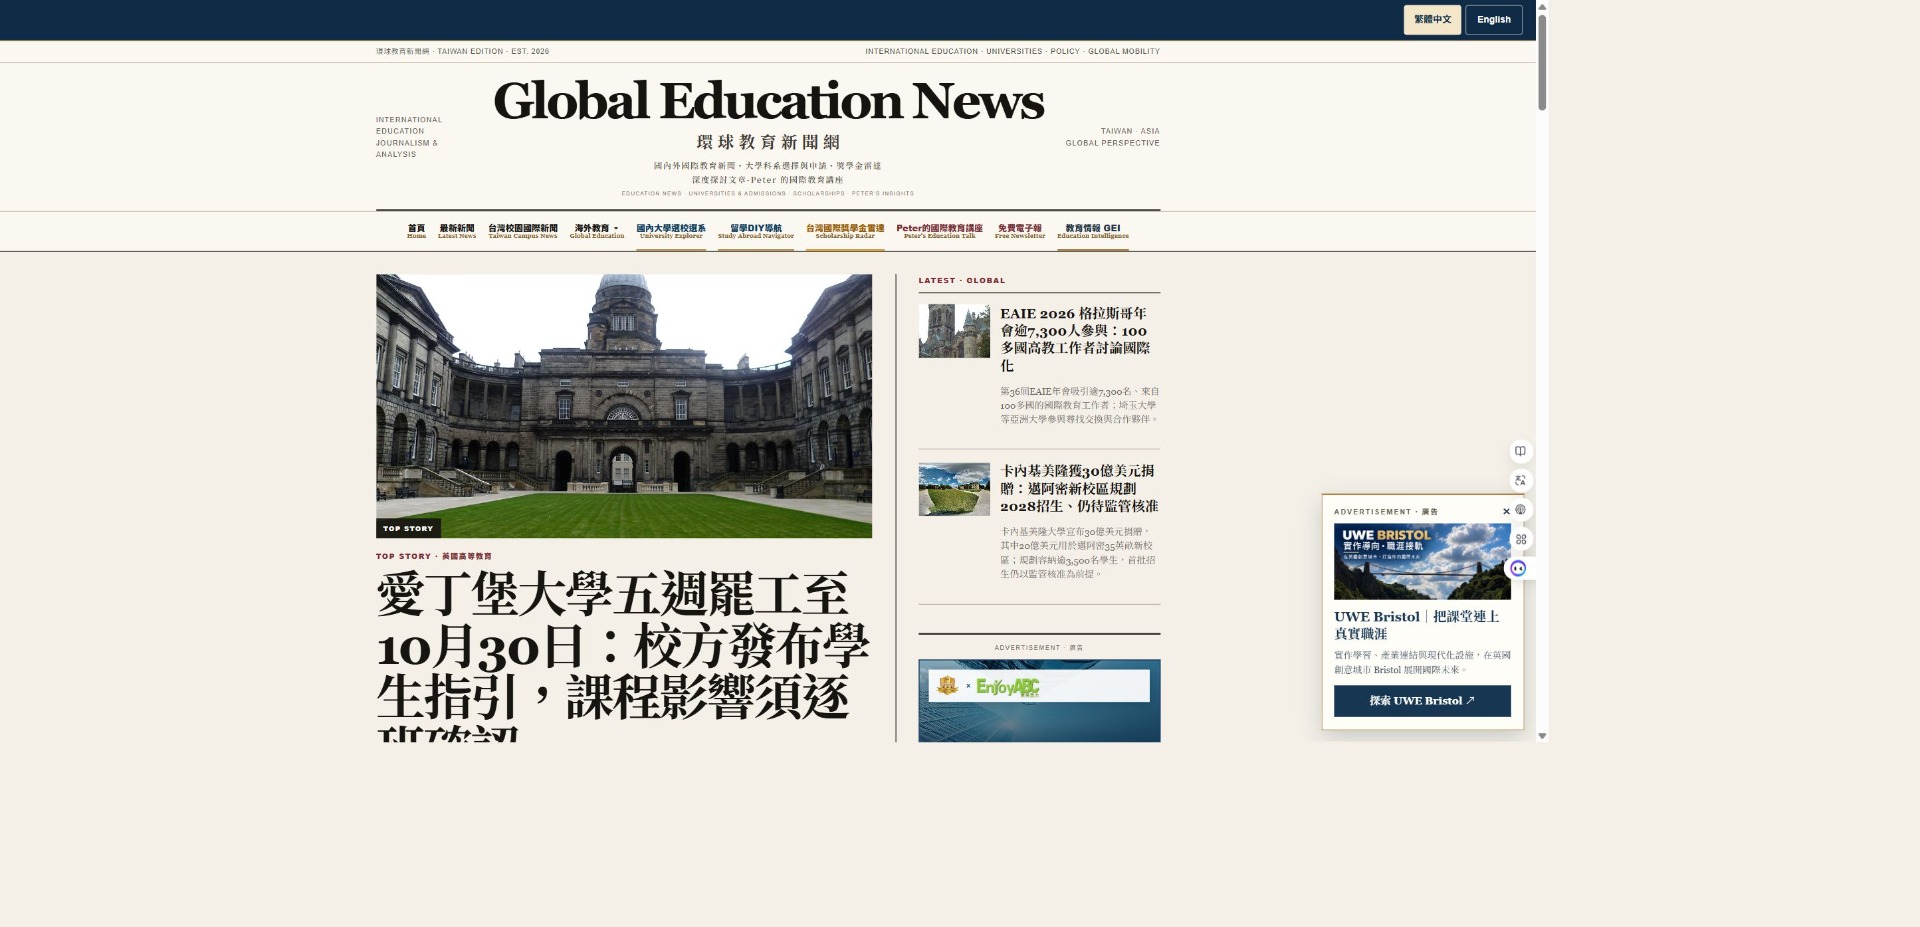
Task: Open 台灣校園國際新聞 Taiwan Campus News
Action: coord(523,231)
